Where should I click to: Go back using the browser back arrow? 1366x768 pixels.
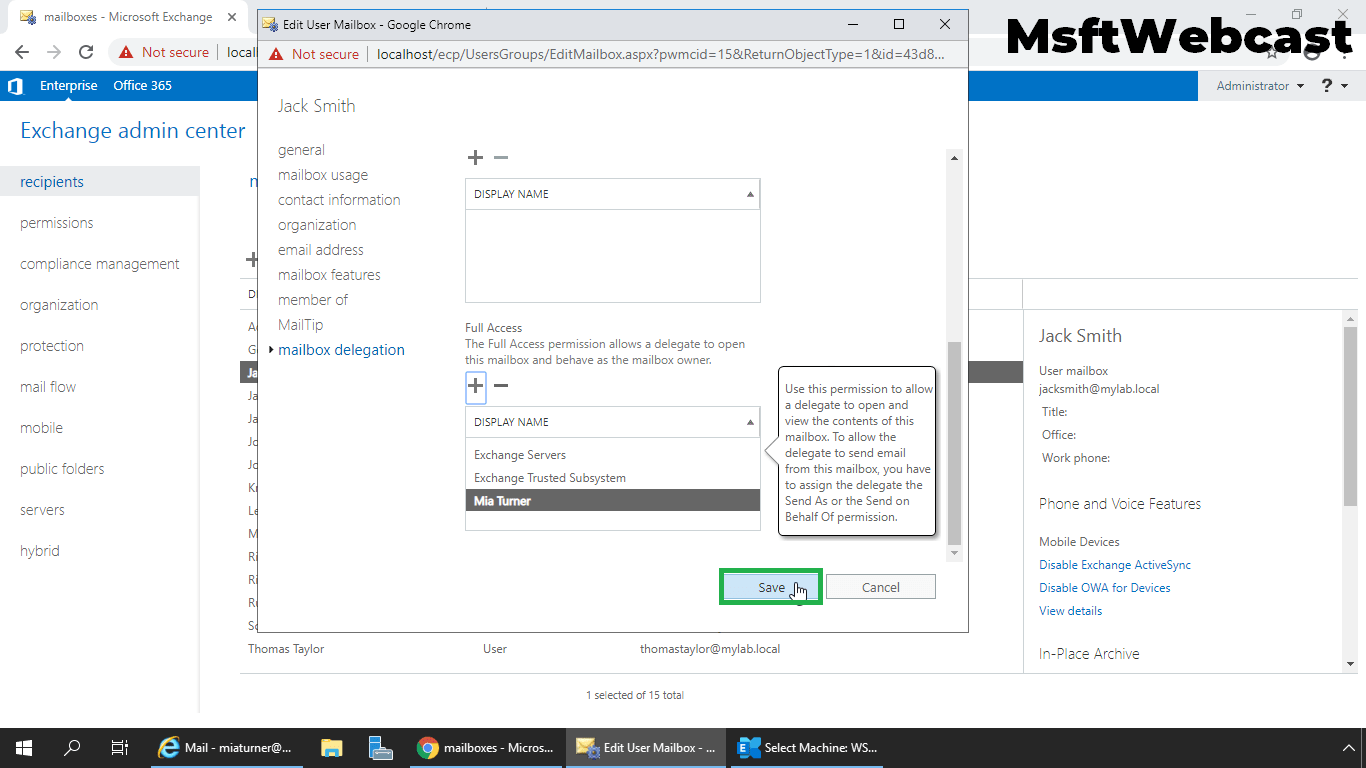(x=22, y=52)
